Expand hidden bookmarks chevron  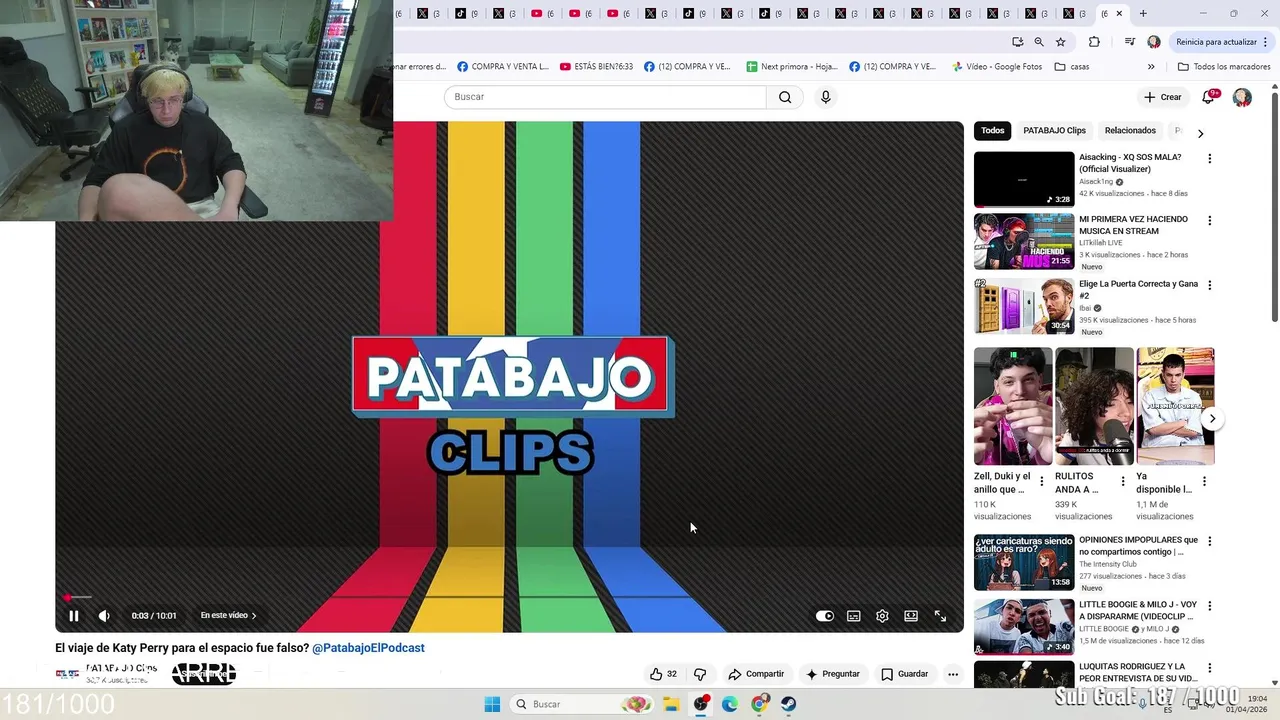[1150, 67]
